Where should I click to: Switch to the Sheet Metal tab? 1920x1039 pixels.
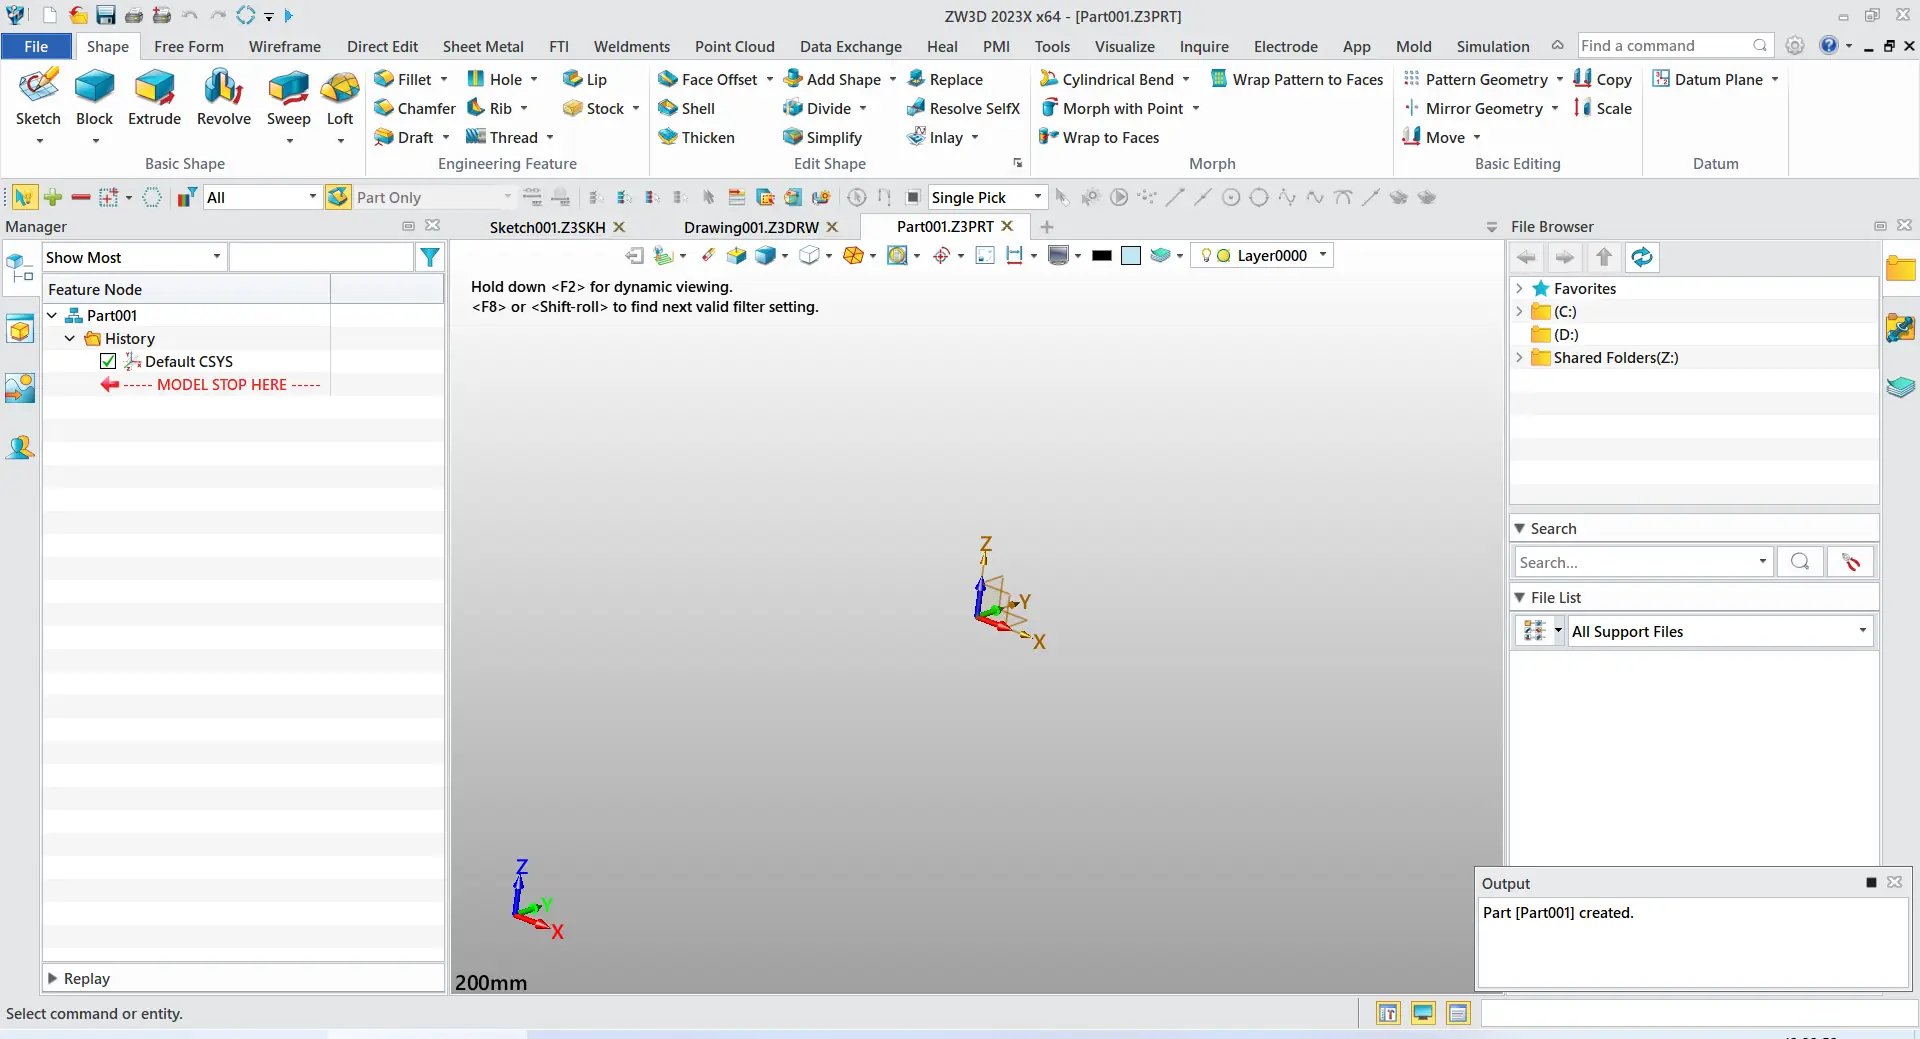[x=483, y=46]
